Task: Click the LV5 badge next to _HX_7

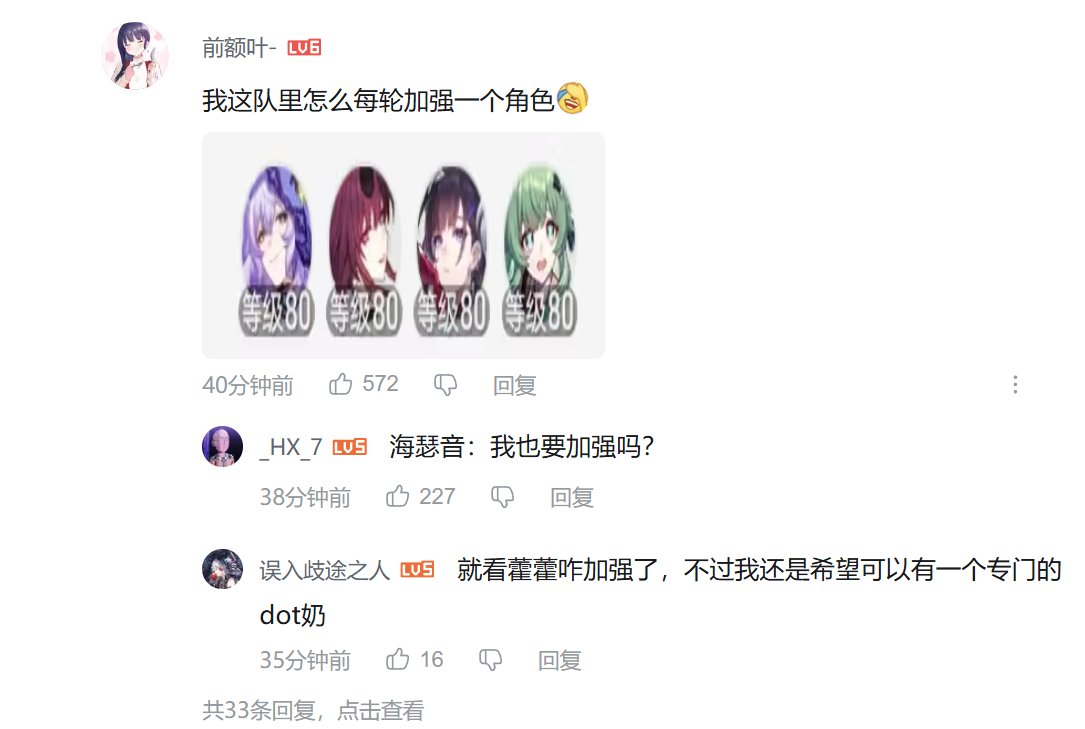Action: [x=349, y=447]
